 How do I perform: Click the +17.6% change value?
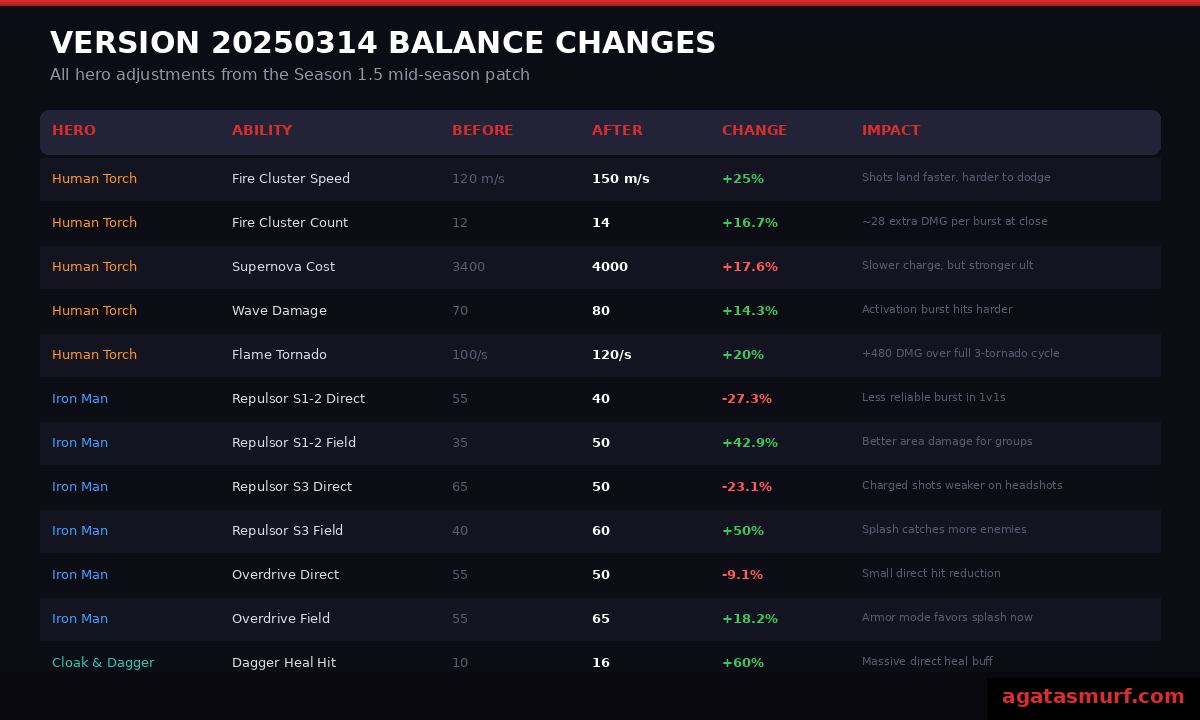750,267
